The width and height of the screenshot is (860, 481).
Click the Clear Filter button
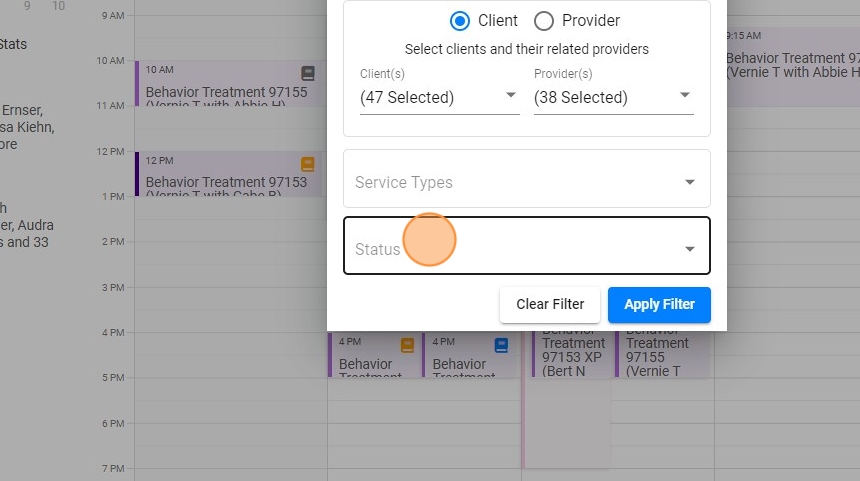point(550,304)
